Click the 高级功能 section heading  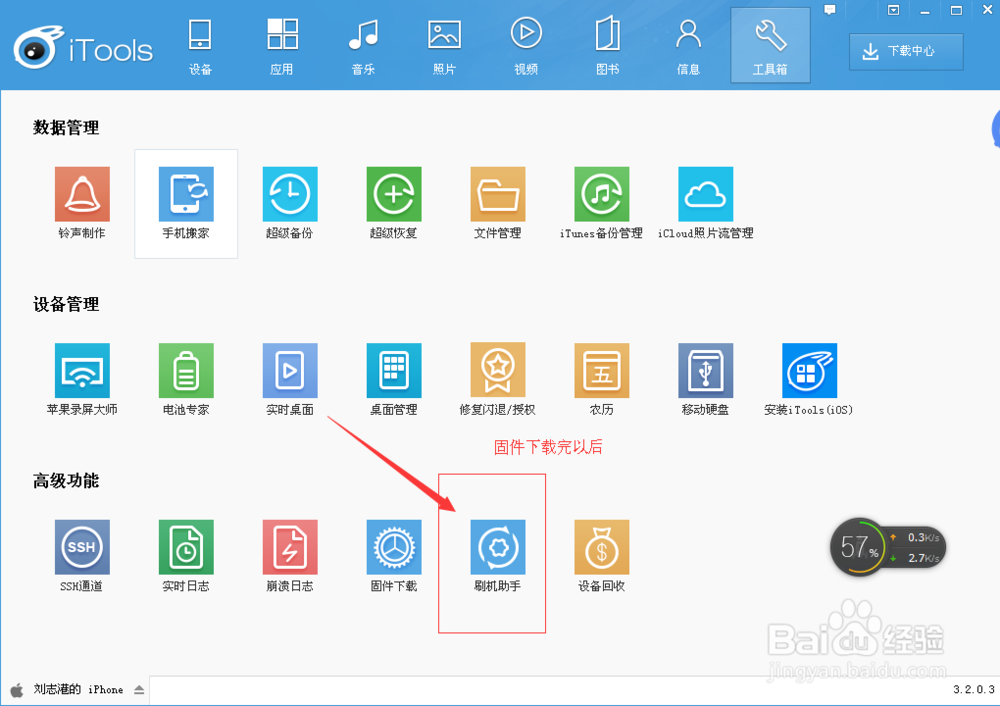pos(66,480)
